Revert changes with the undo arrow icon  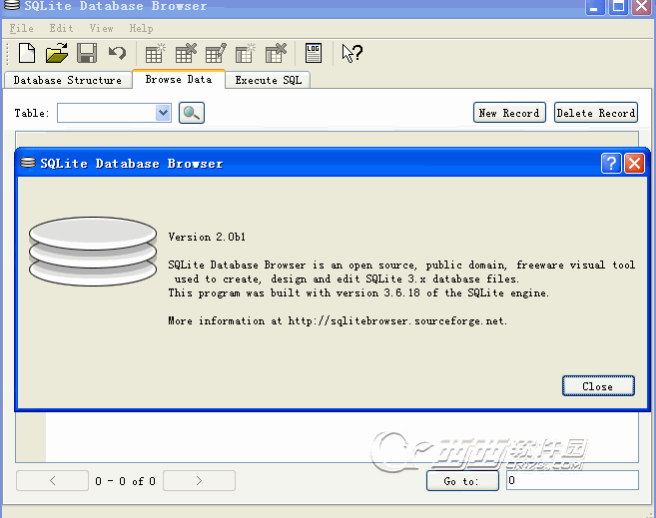[117, 53]
